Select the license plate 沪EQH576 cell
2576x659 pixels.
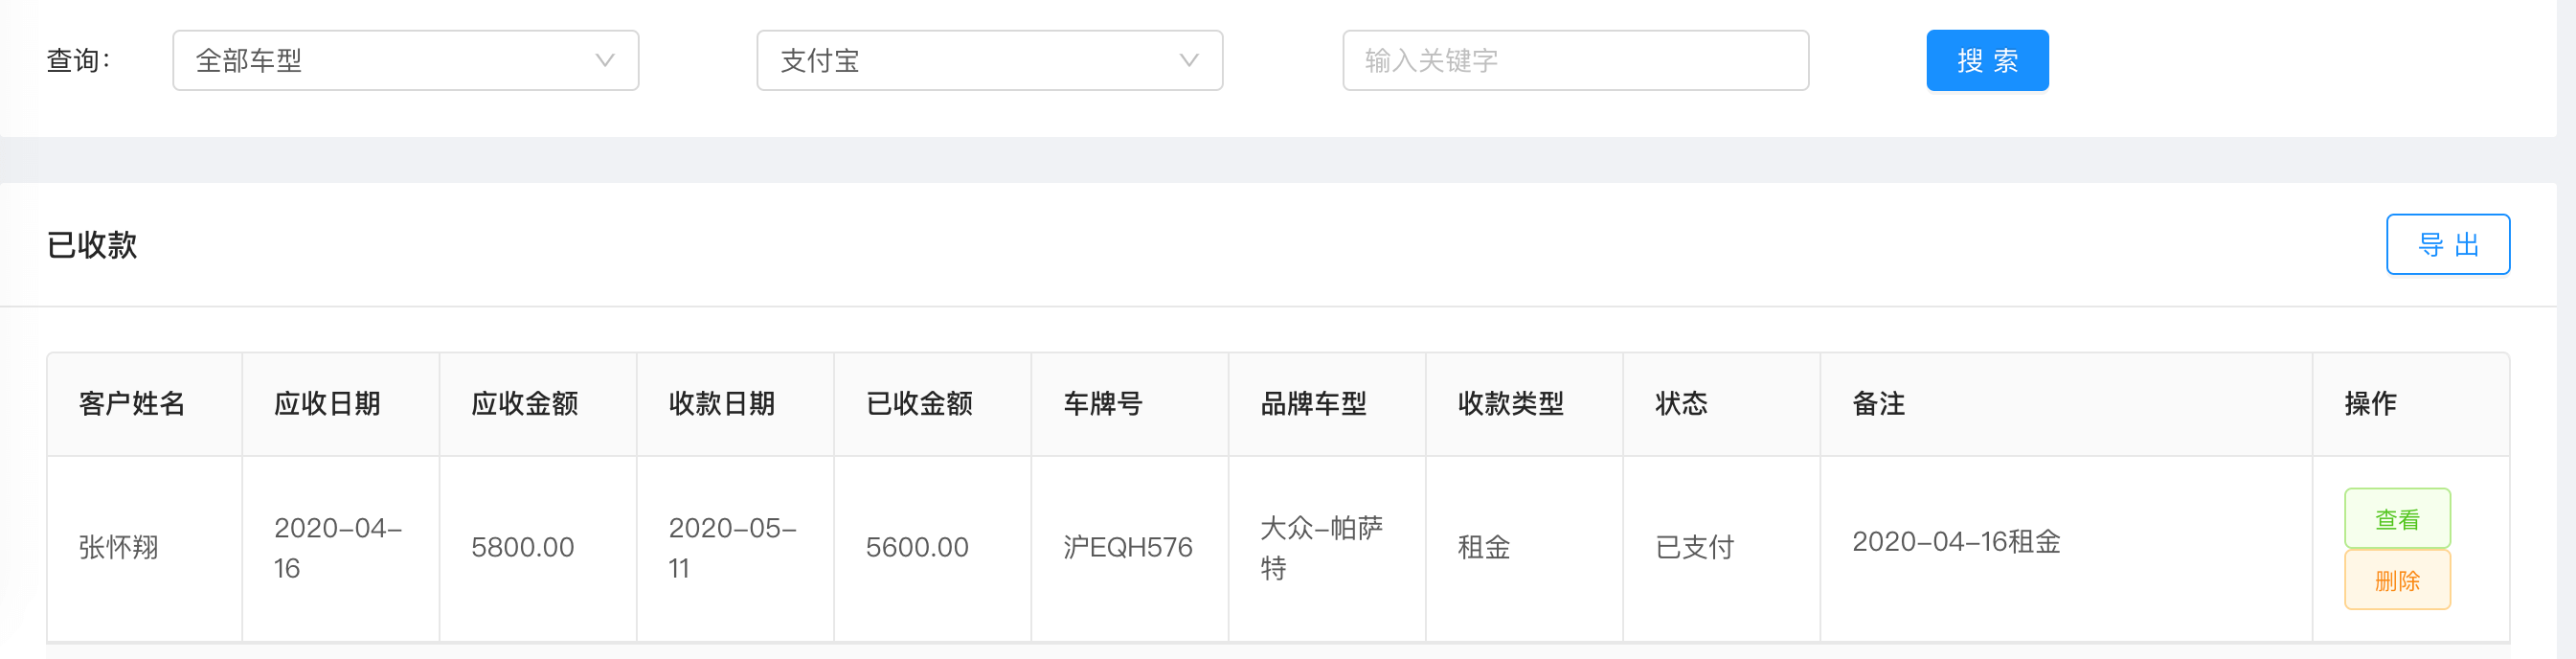point(1127,547)
